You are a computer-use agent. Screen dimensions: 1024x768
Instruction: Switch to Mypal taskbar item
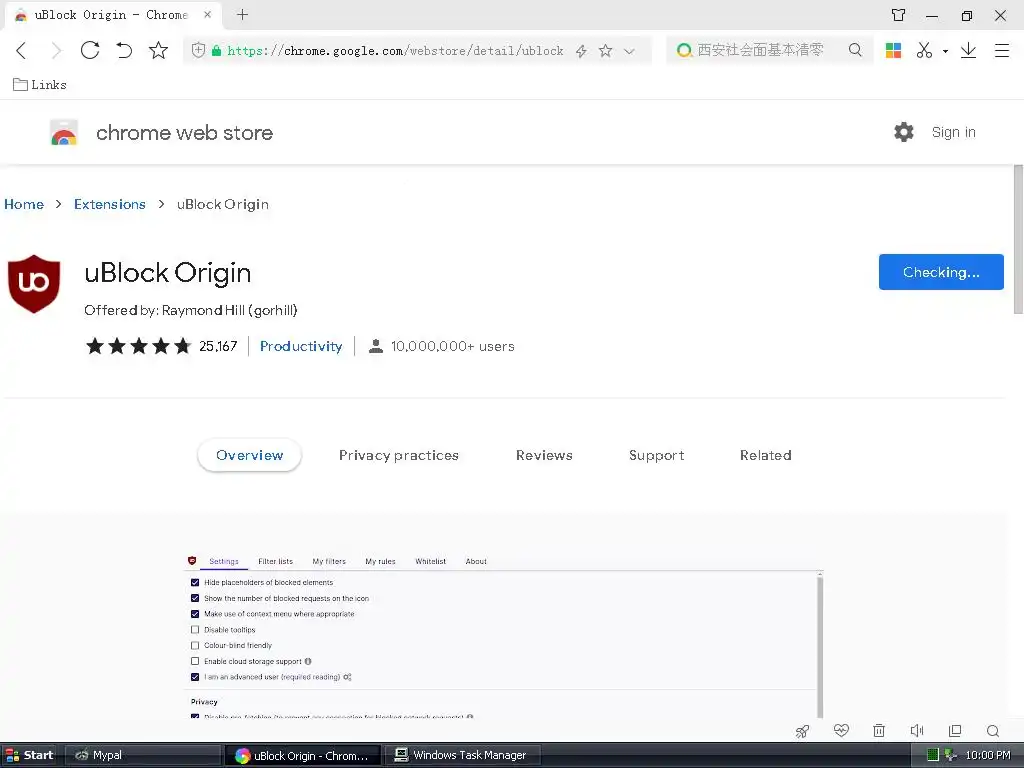click(142, 755)
